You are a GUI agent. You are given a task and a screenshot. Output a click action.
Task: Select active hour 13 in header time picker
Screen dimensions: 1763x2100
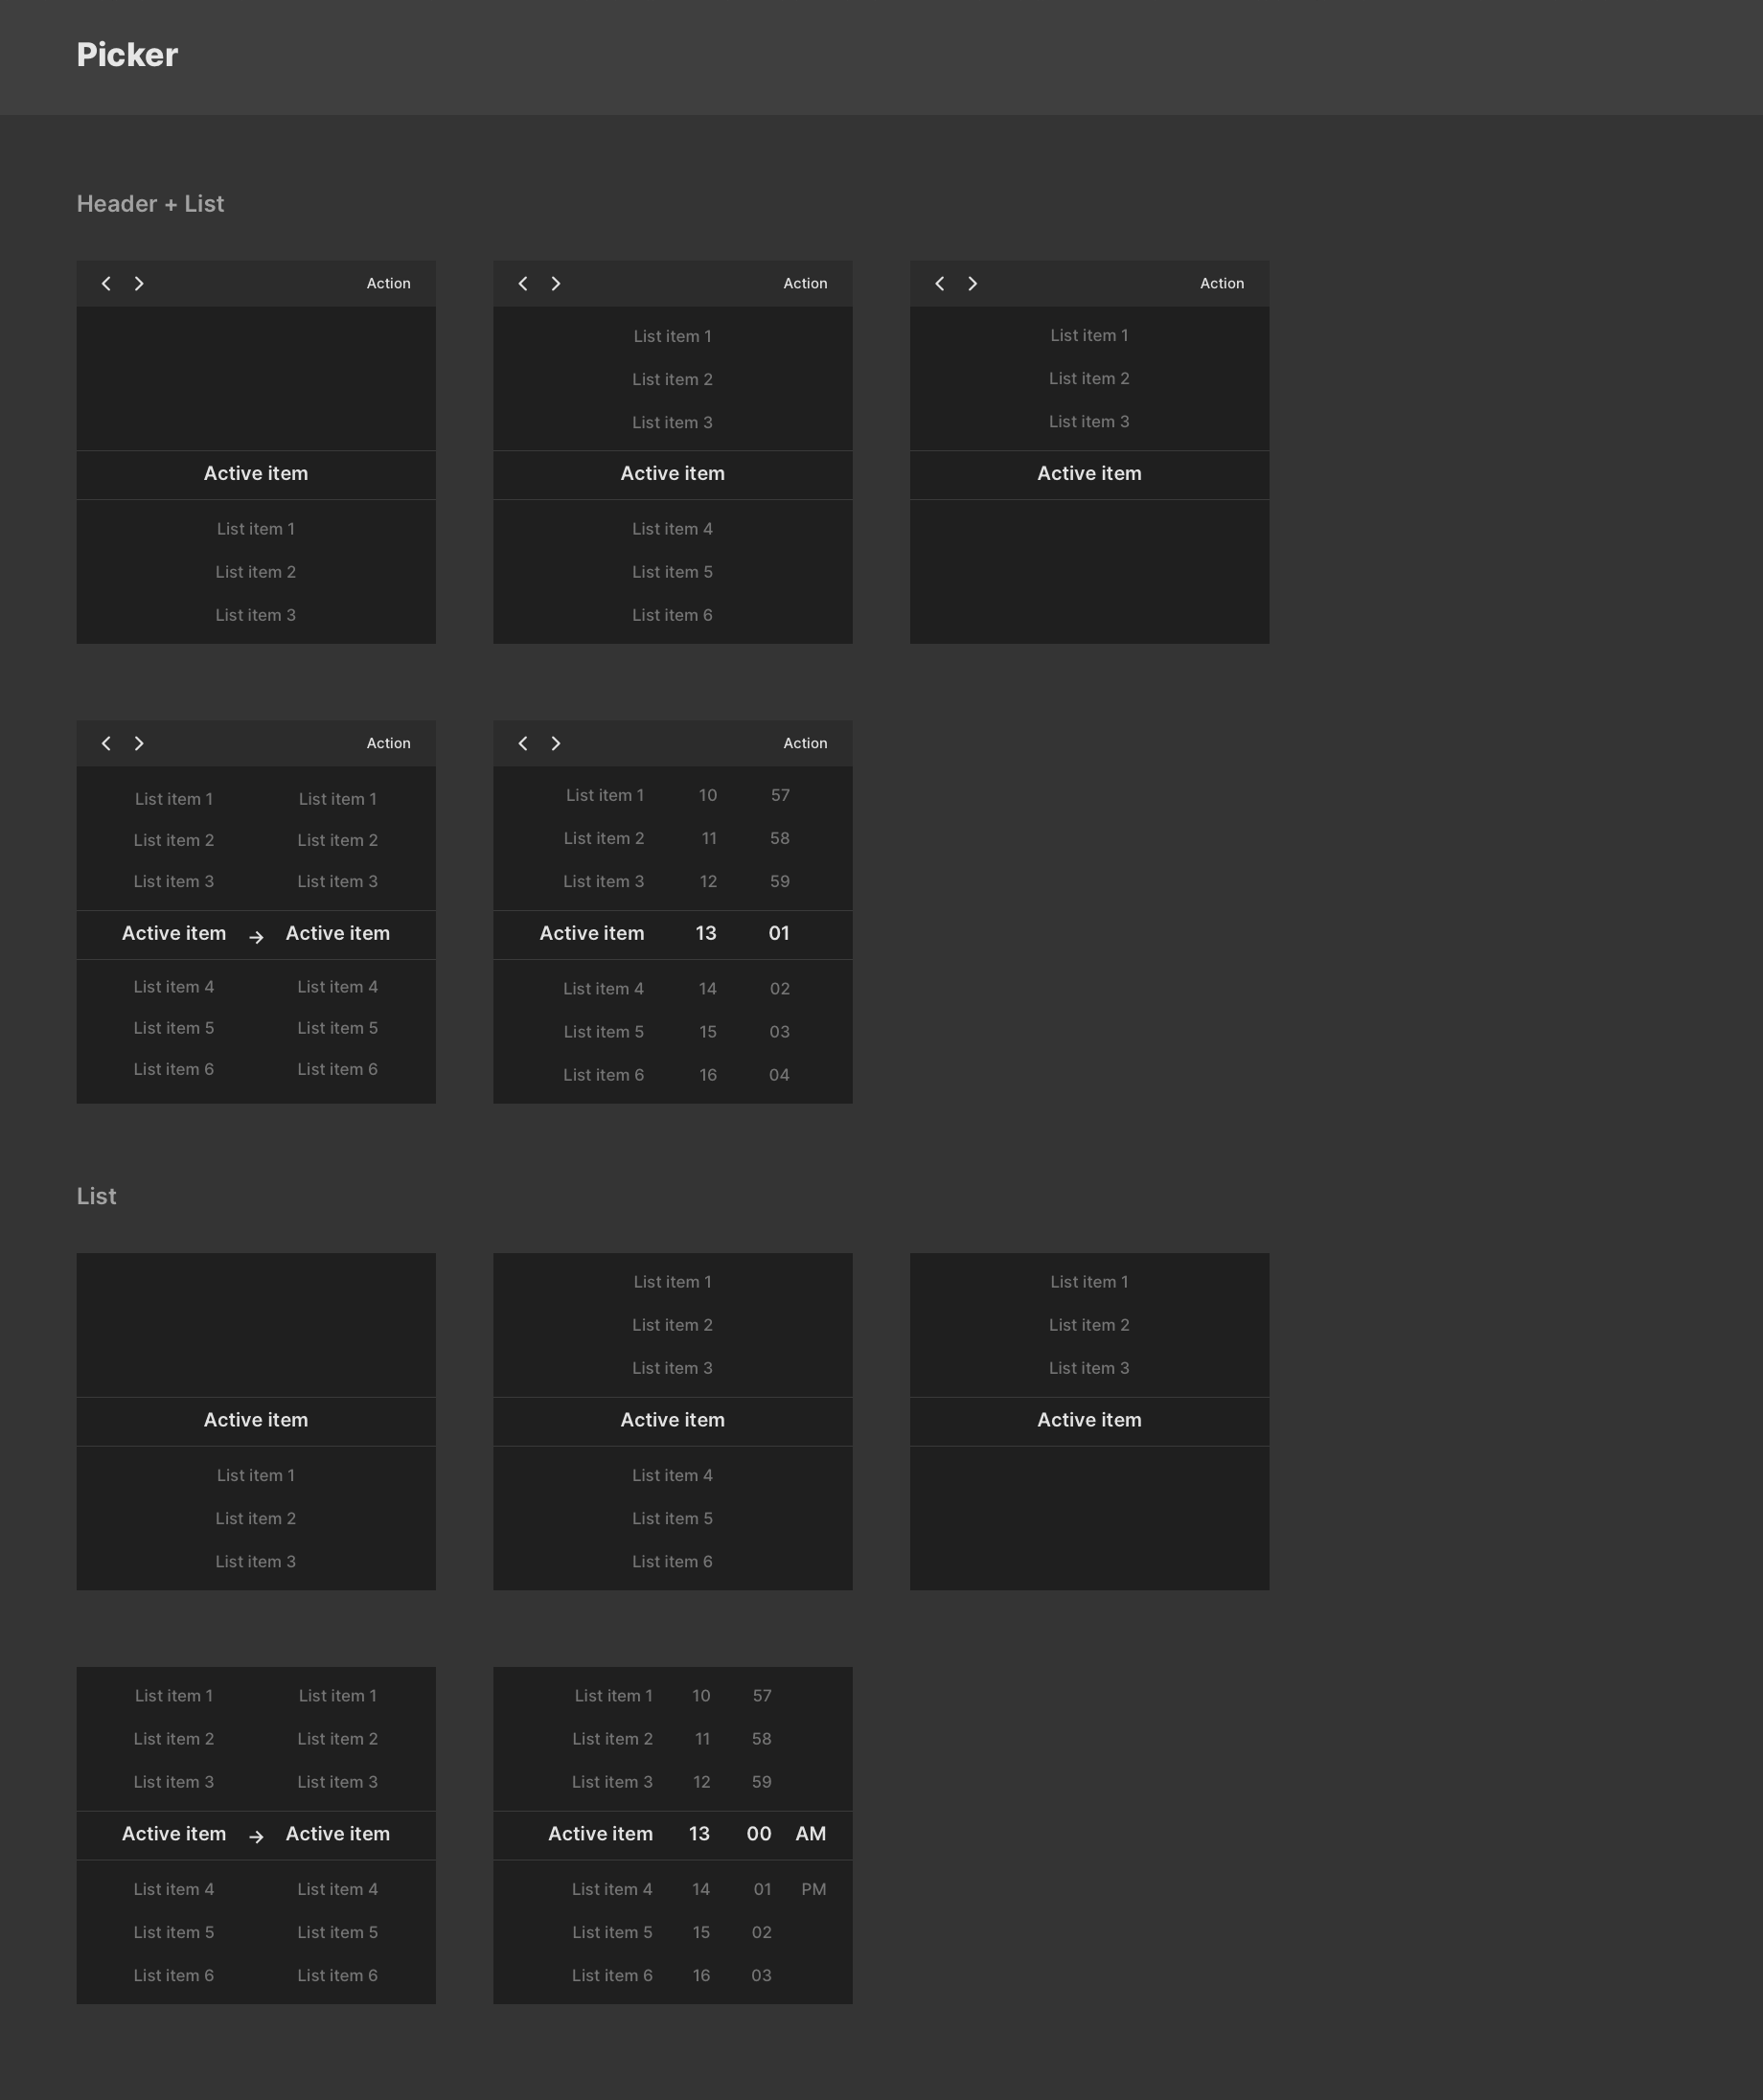706,933
